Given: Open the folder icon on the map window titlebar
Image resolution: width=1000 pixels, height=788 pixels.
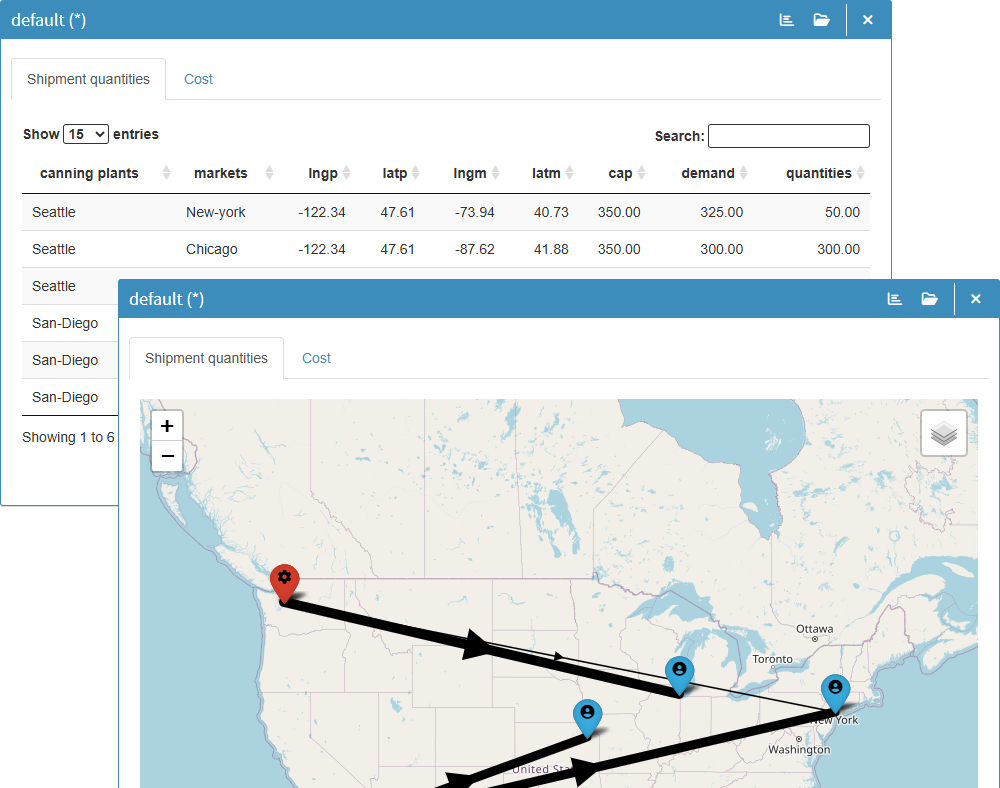Looking at the screenshot, I should (930, 298).
